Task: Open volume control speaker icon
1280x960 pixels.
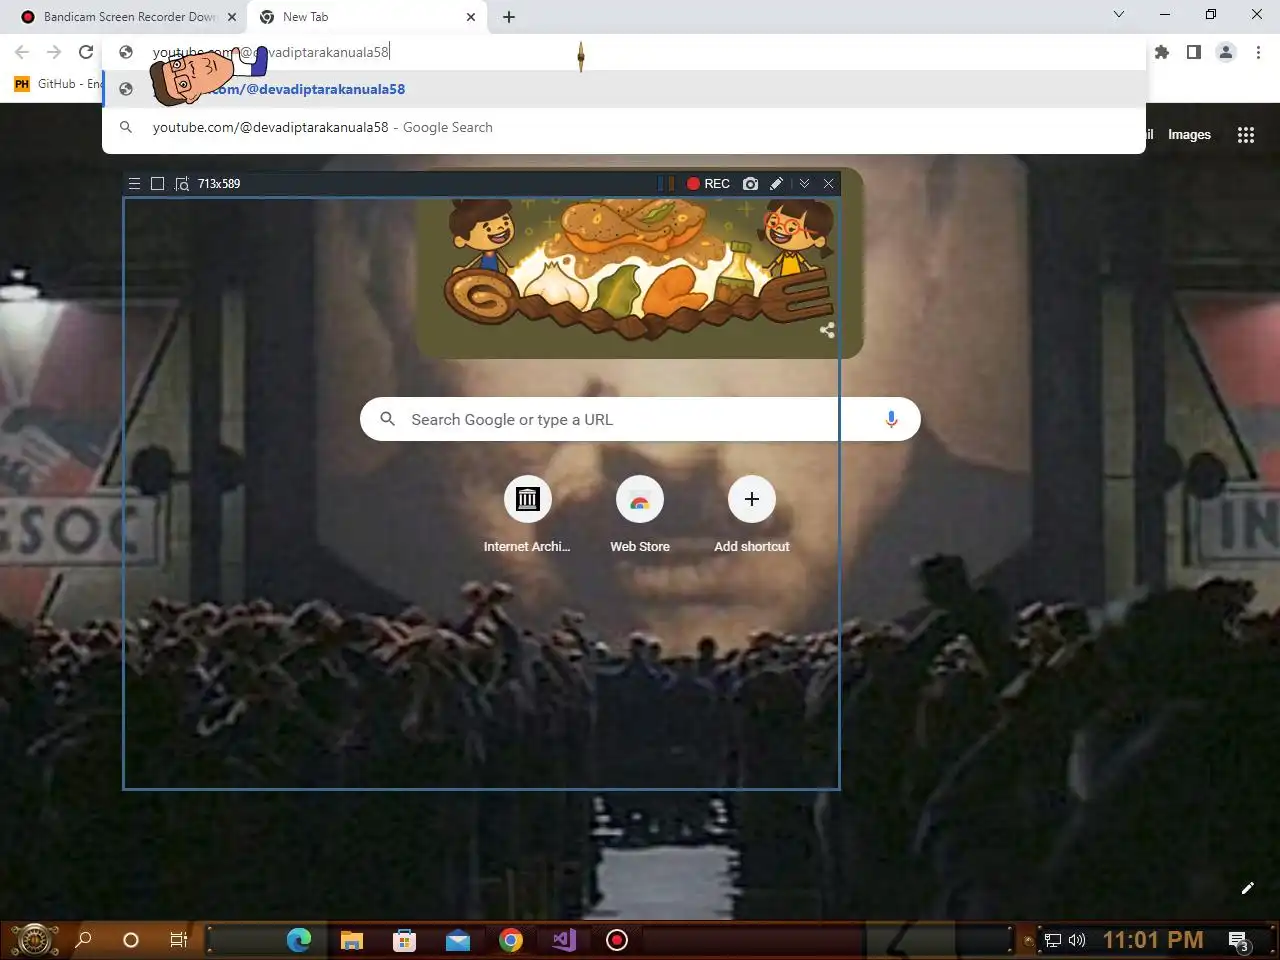Action: point(1077,940)
